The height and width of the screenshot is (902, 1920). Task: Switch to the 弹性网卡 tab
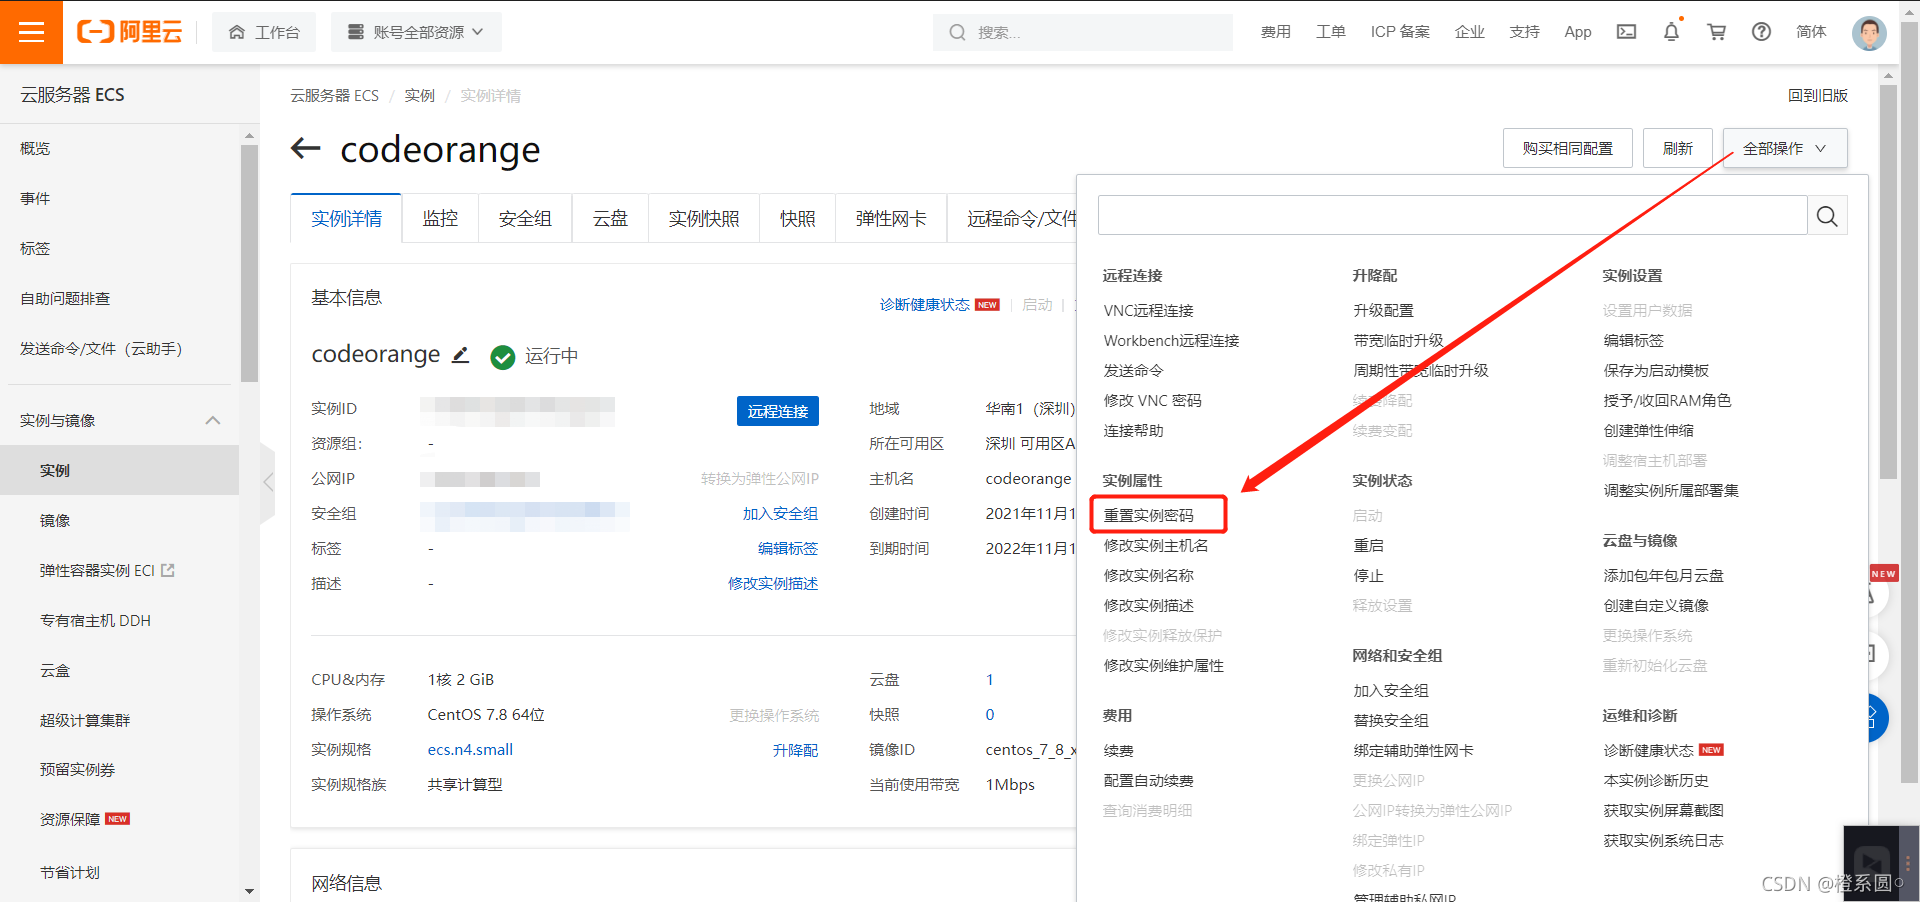click(891, 218)
